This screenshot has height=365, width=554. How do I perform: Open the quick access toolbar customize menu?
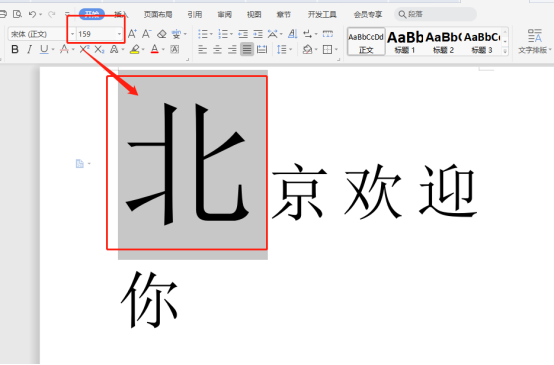tap(67, 14)
